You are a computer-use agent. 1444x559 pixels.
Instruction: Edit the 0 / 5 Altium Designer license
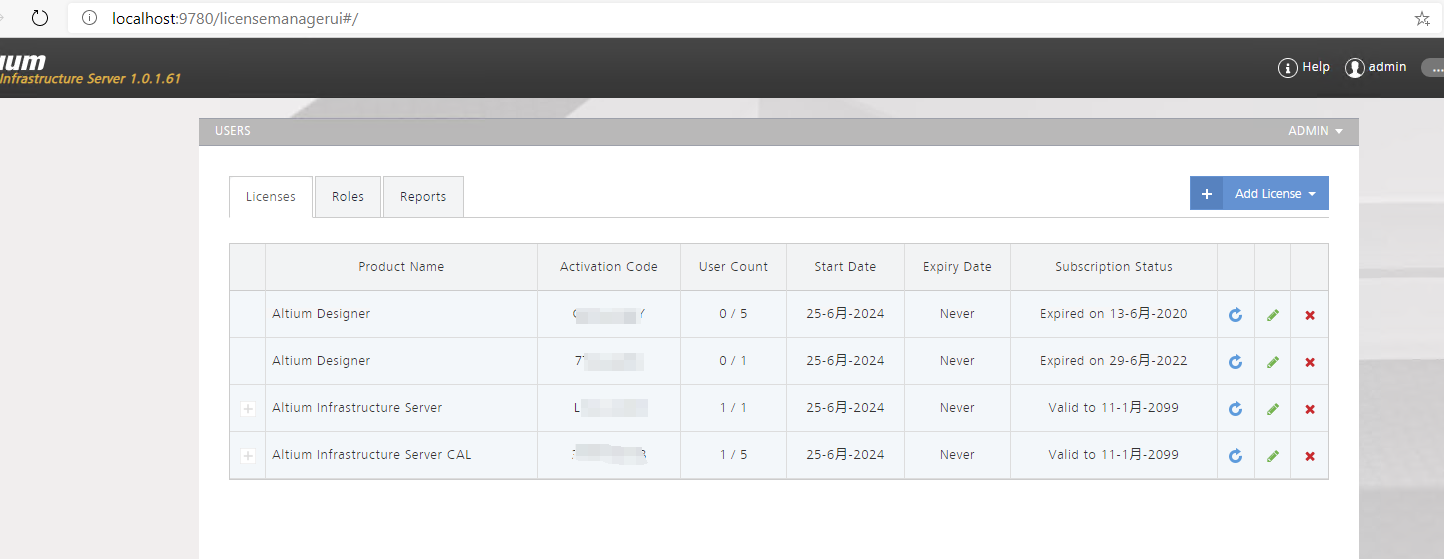tap(1272, 315)
